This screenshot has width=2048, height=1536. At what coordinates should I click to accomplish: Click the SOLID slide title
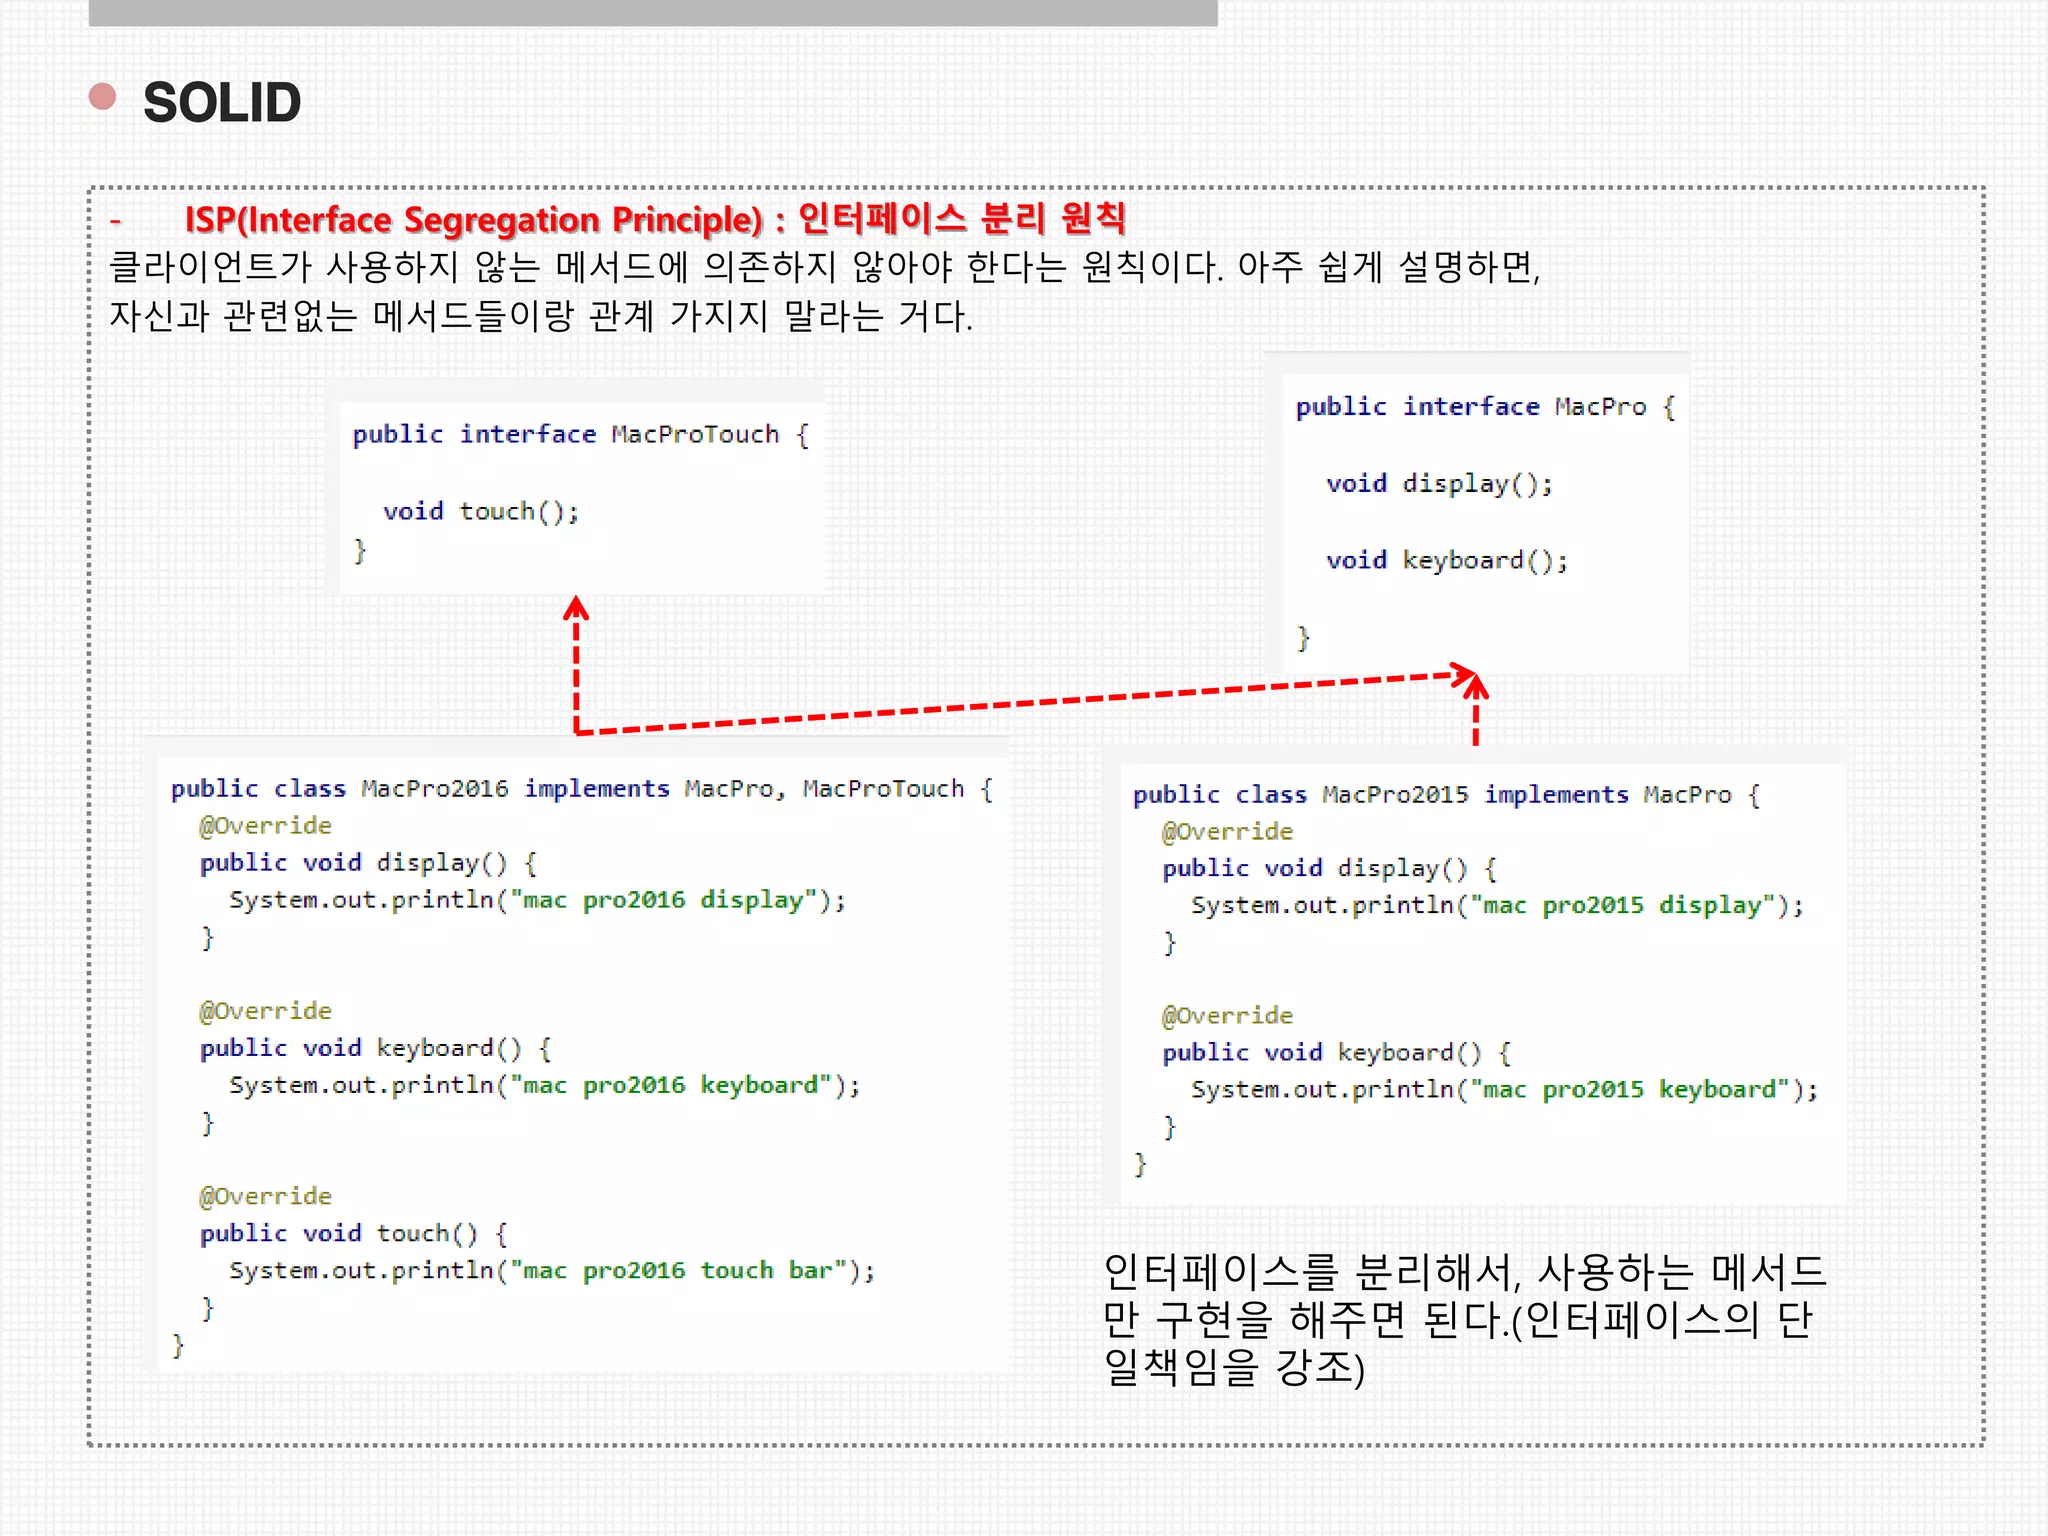coord(221,103)
